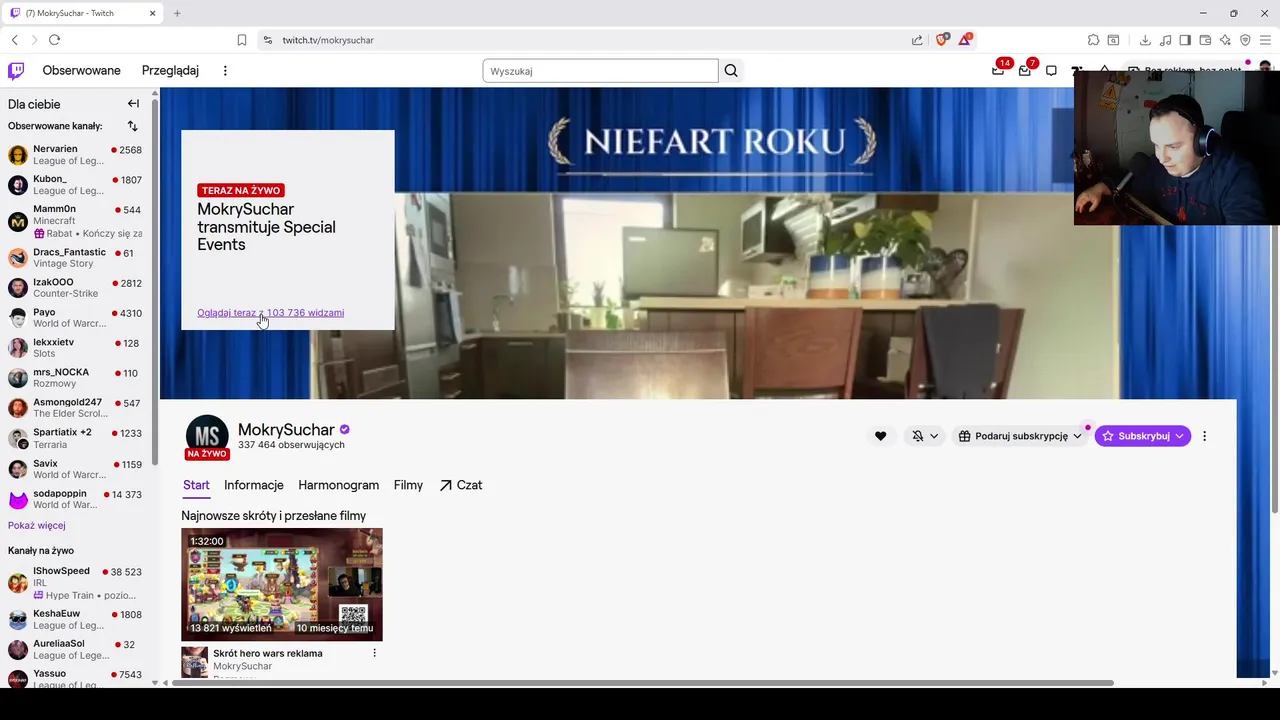This screenshot has width=1280, height=720.
Task: Click MokrySuchar uploader link under video
Action: point(242,666)
